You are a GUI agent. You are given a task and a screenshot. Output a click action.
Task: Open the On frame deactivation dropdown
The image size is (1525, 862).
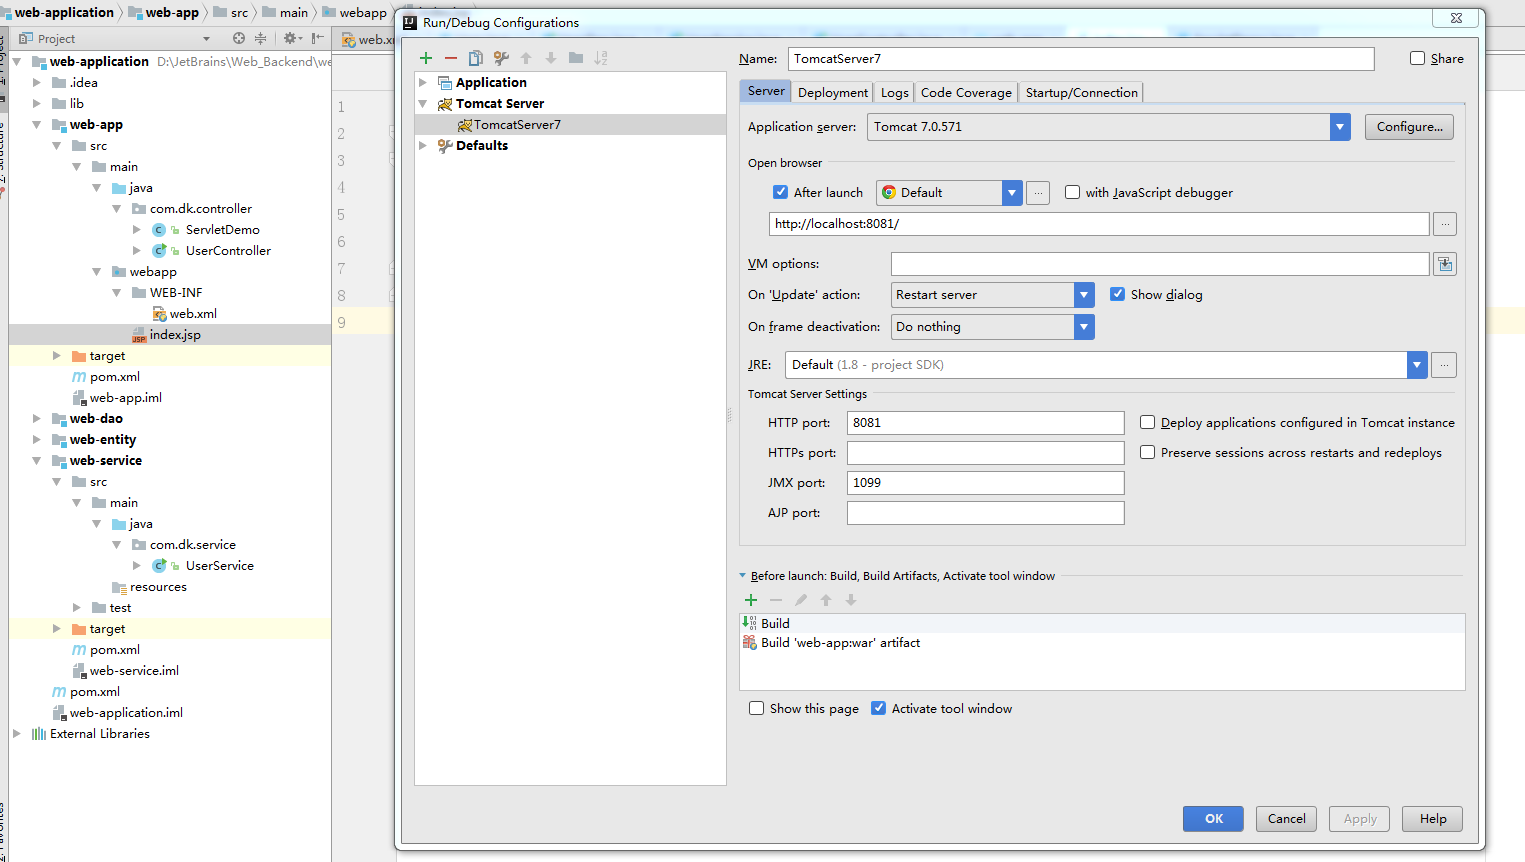[1084, 327]
